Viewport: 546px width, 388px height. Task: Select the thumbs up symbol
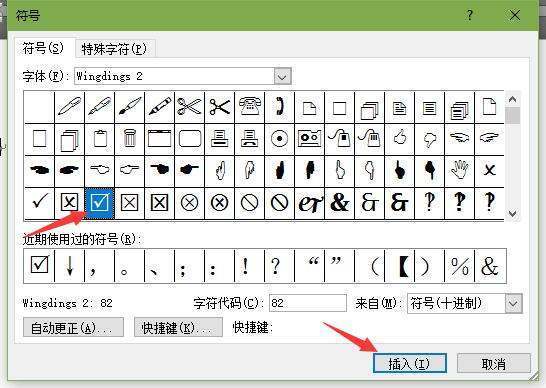[400, 139]
